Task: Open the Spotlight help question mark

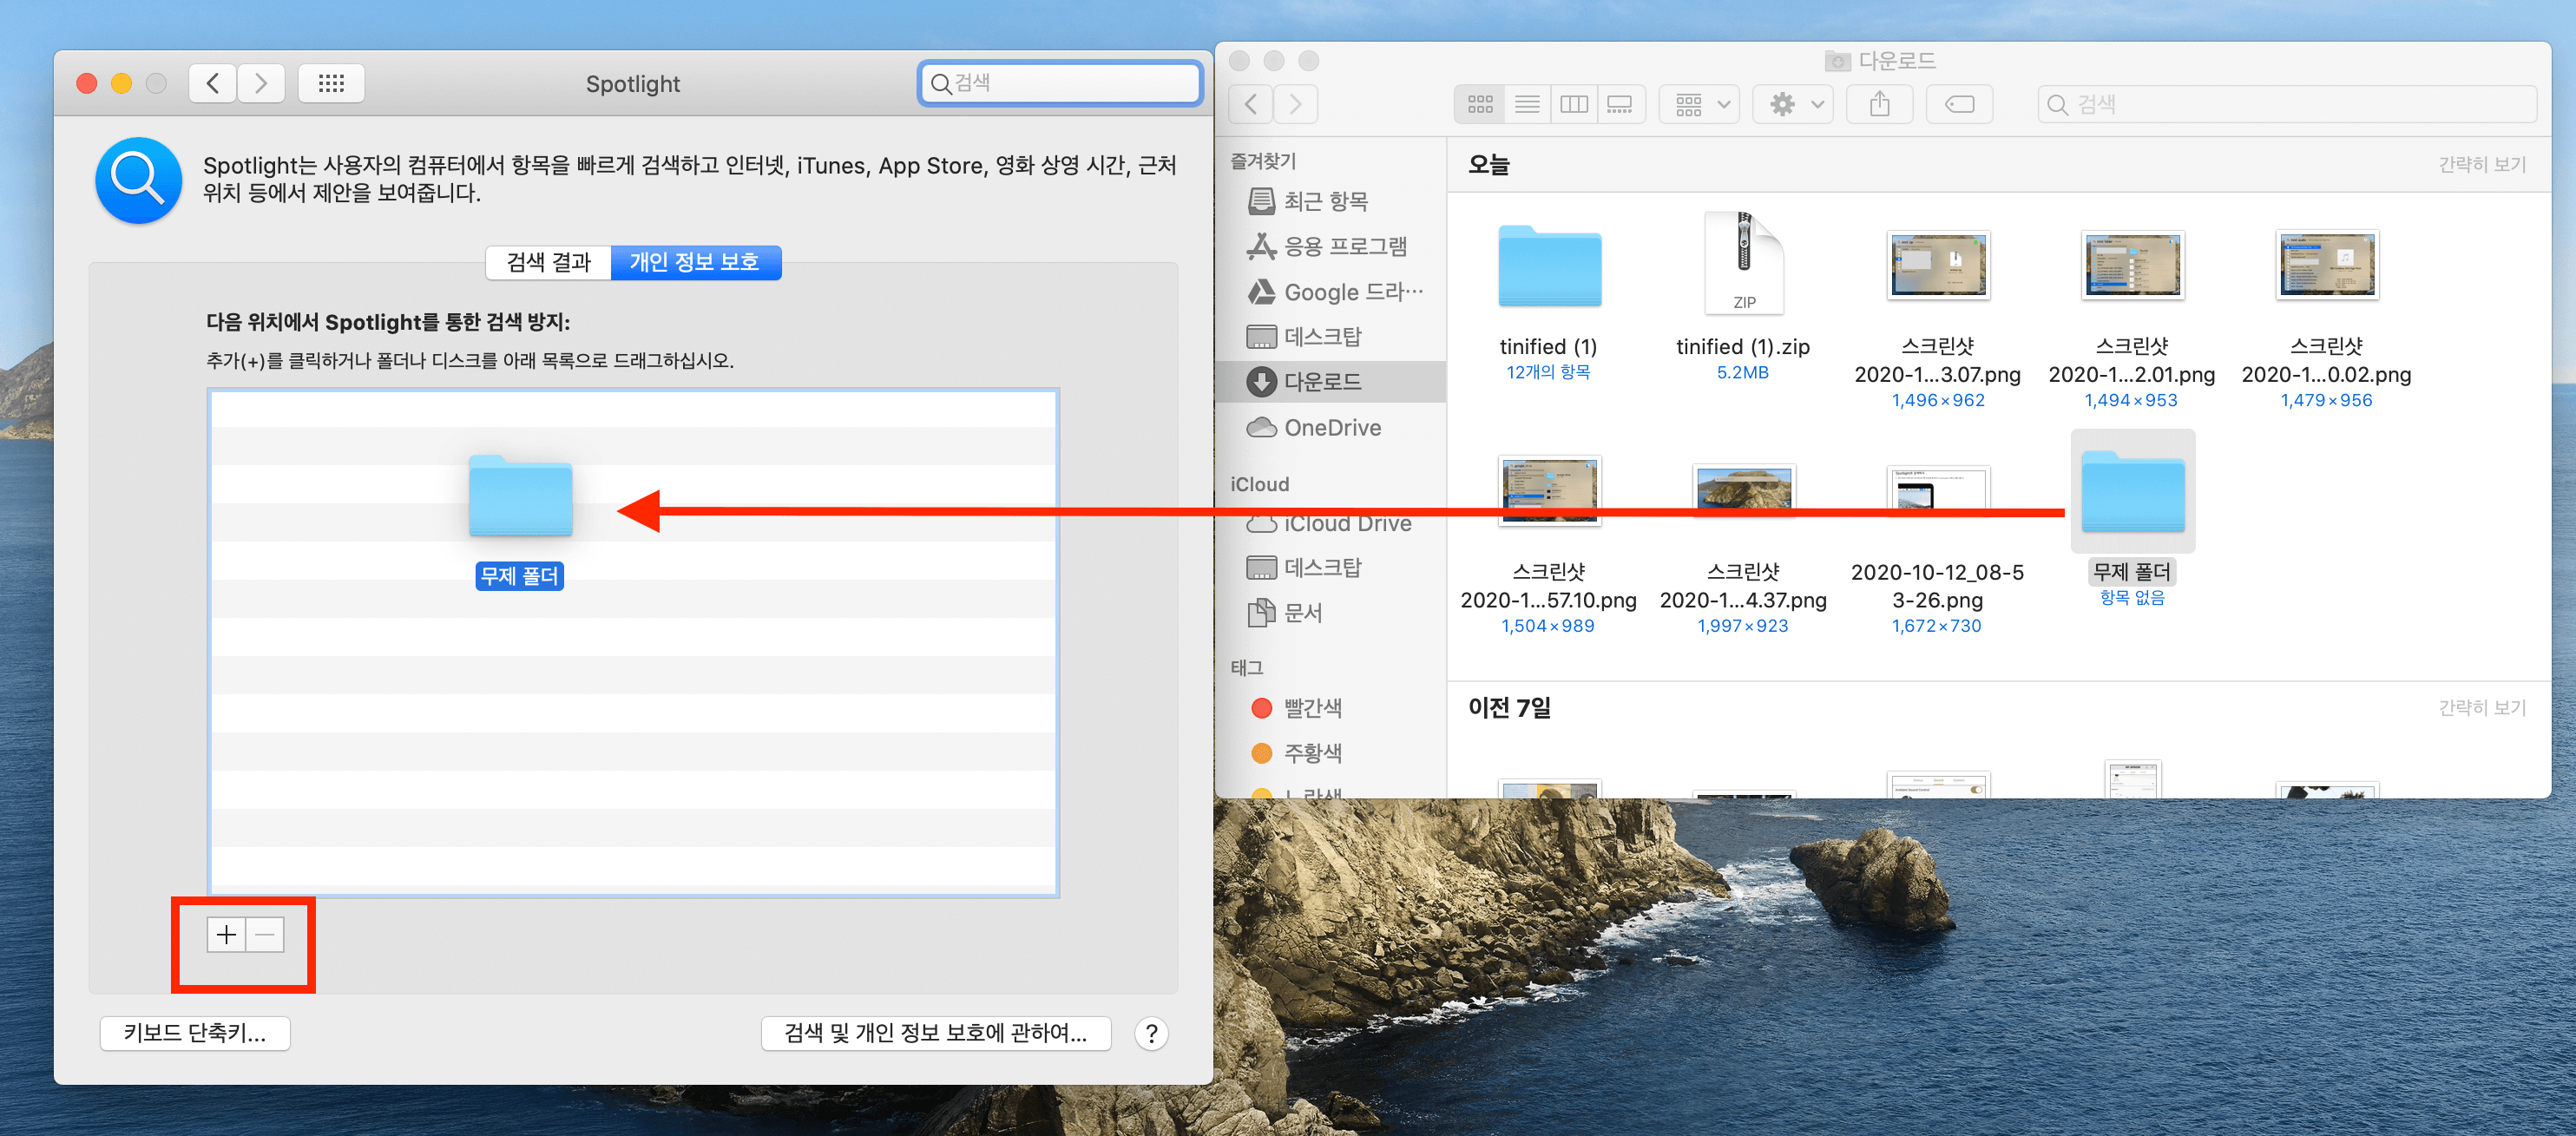Action: pyautogui.click(x=1151, y=1033)
